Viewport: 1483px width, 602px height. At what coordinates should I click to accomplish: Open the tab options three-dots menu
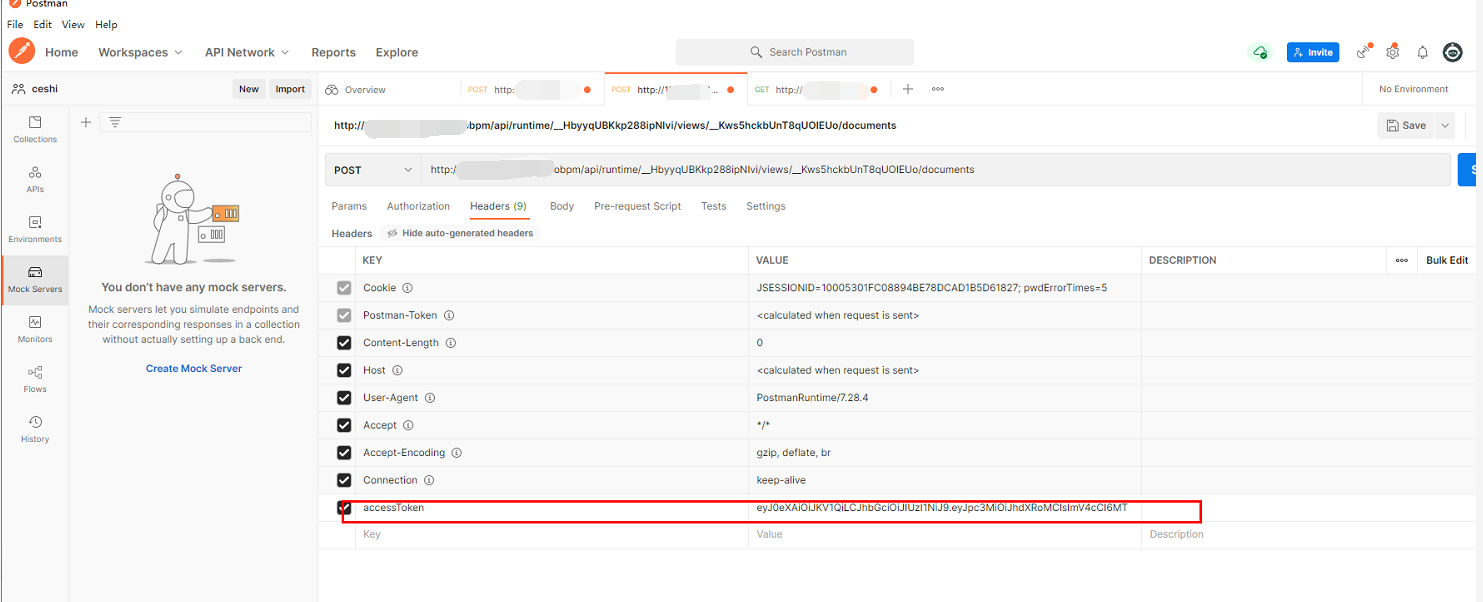click(938, 89)
